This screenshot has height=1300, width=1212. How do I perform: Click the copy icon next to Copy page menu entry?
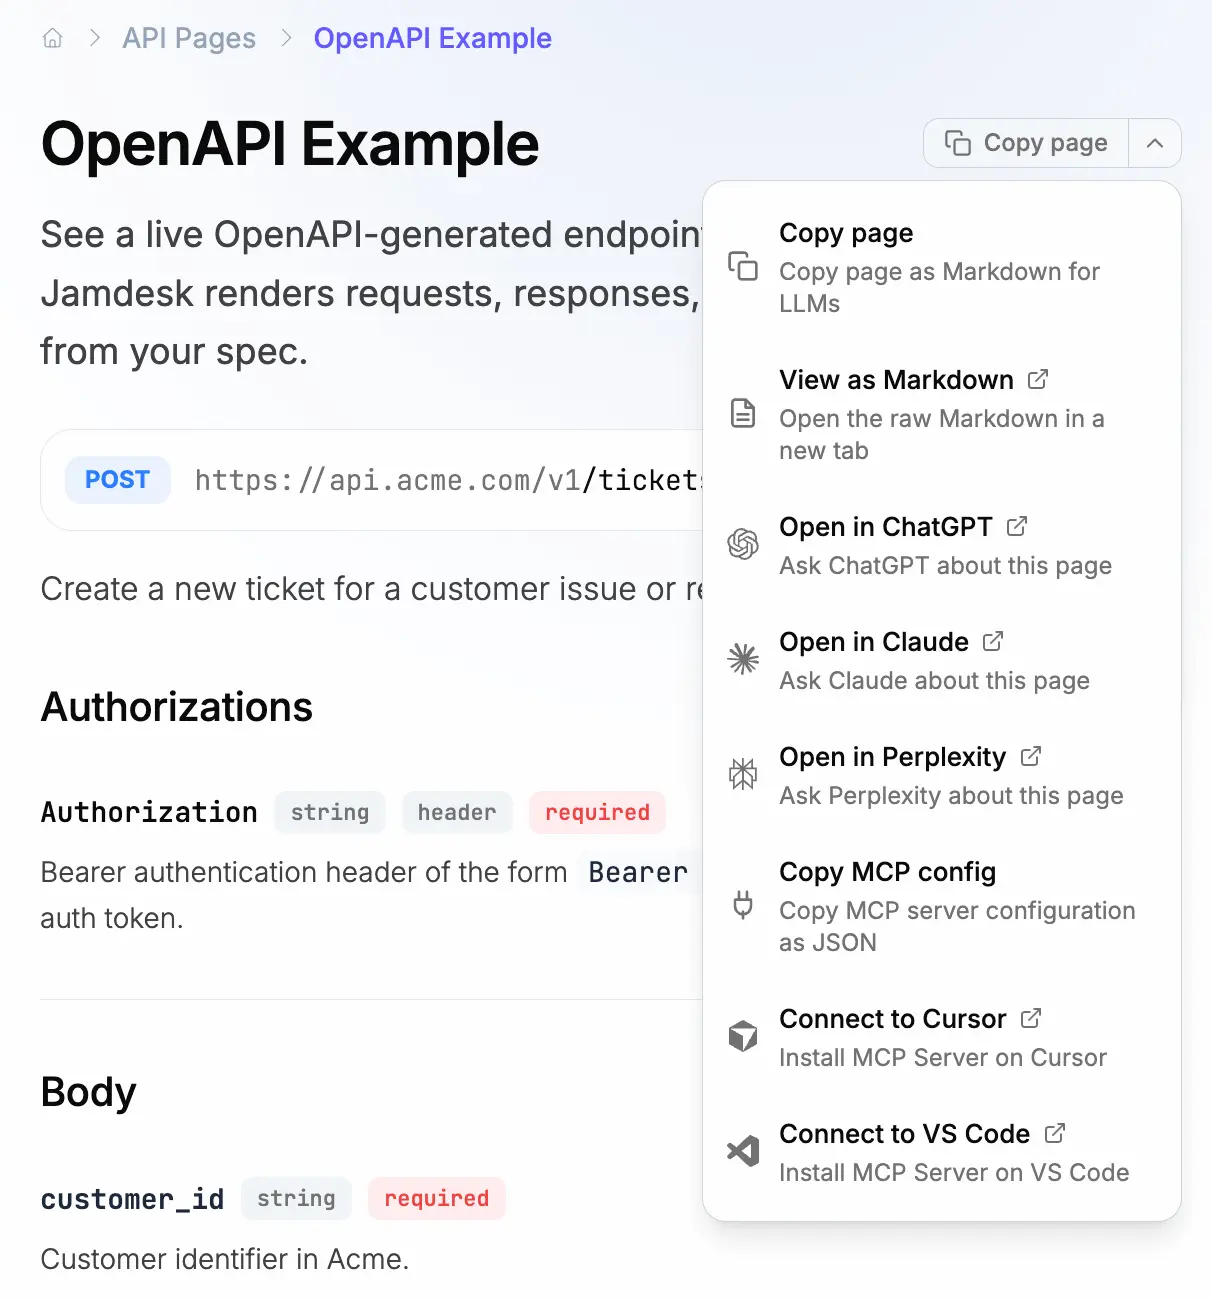pyautogui.click(x=743, y=267)
